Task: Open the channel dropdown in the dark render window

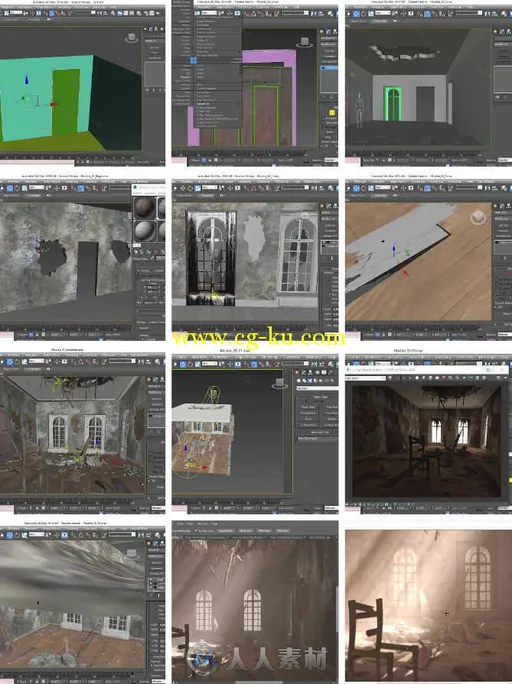Action: pos(365,378)
